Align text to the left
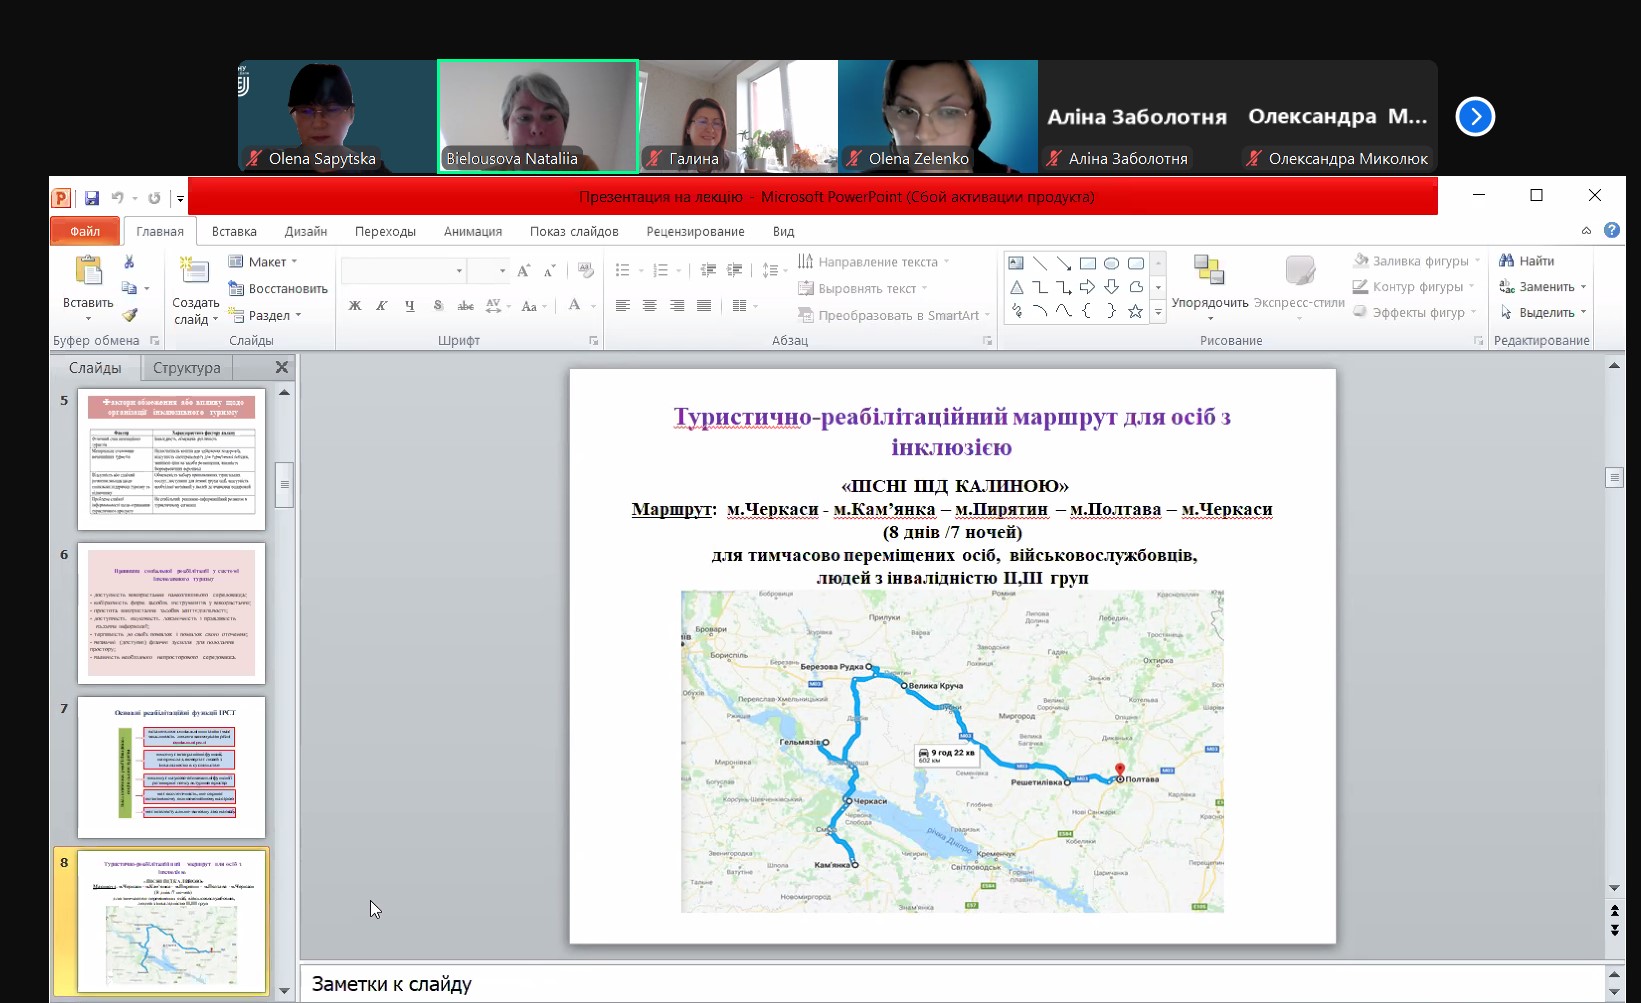 pyautogui.click(x=623, y=306)
